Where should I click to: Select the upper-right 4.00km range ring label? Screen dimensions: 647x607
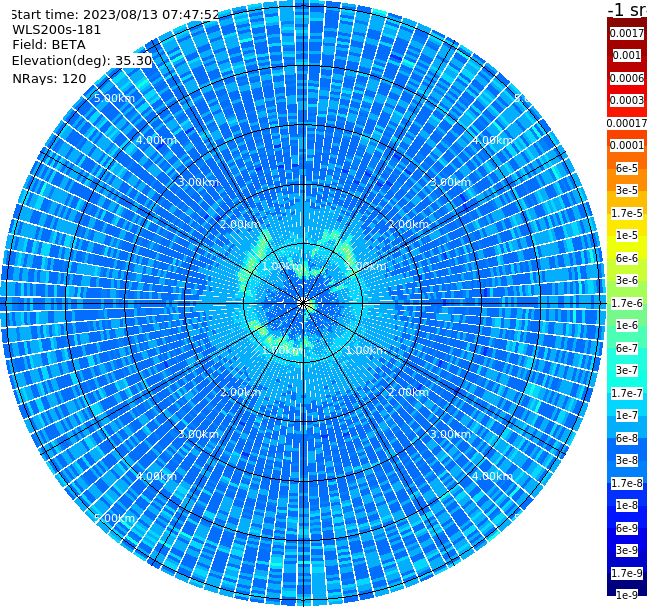click(x=492, y=140)
